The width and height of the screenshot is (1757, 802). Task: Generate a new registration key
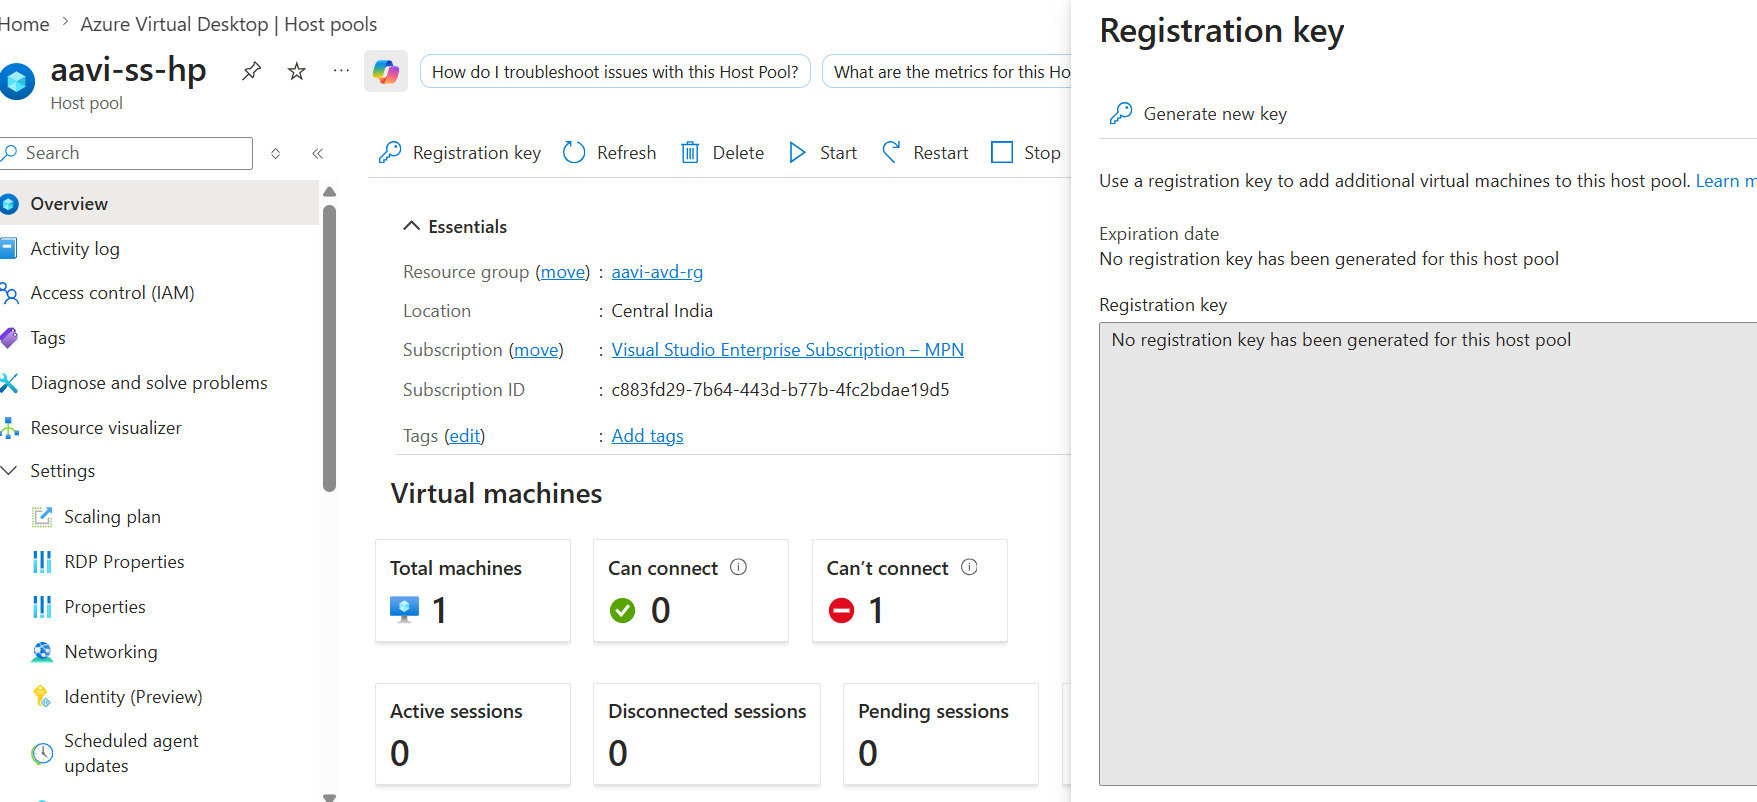(x=1199, y=114)
